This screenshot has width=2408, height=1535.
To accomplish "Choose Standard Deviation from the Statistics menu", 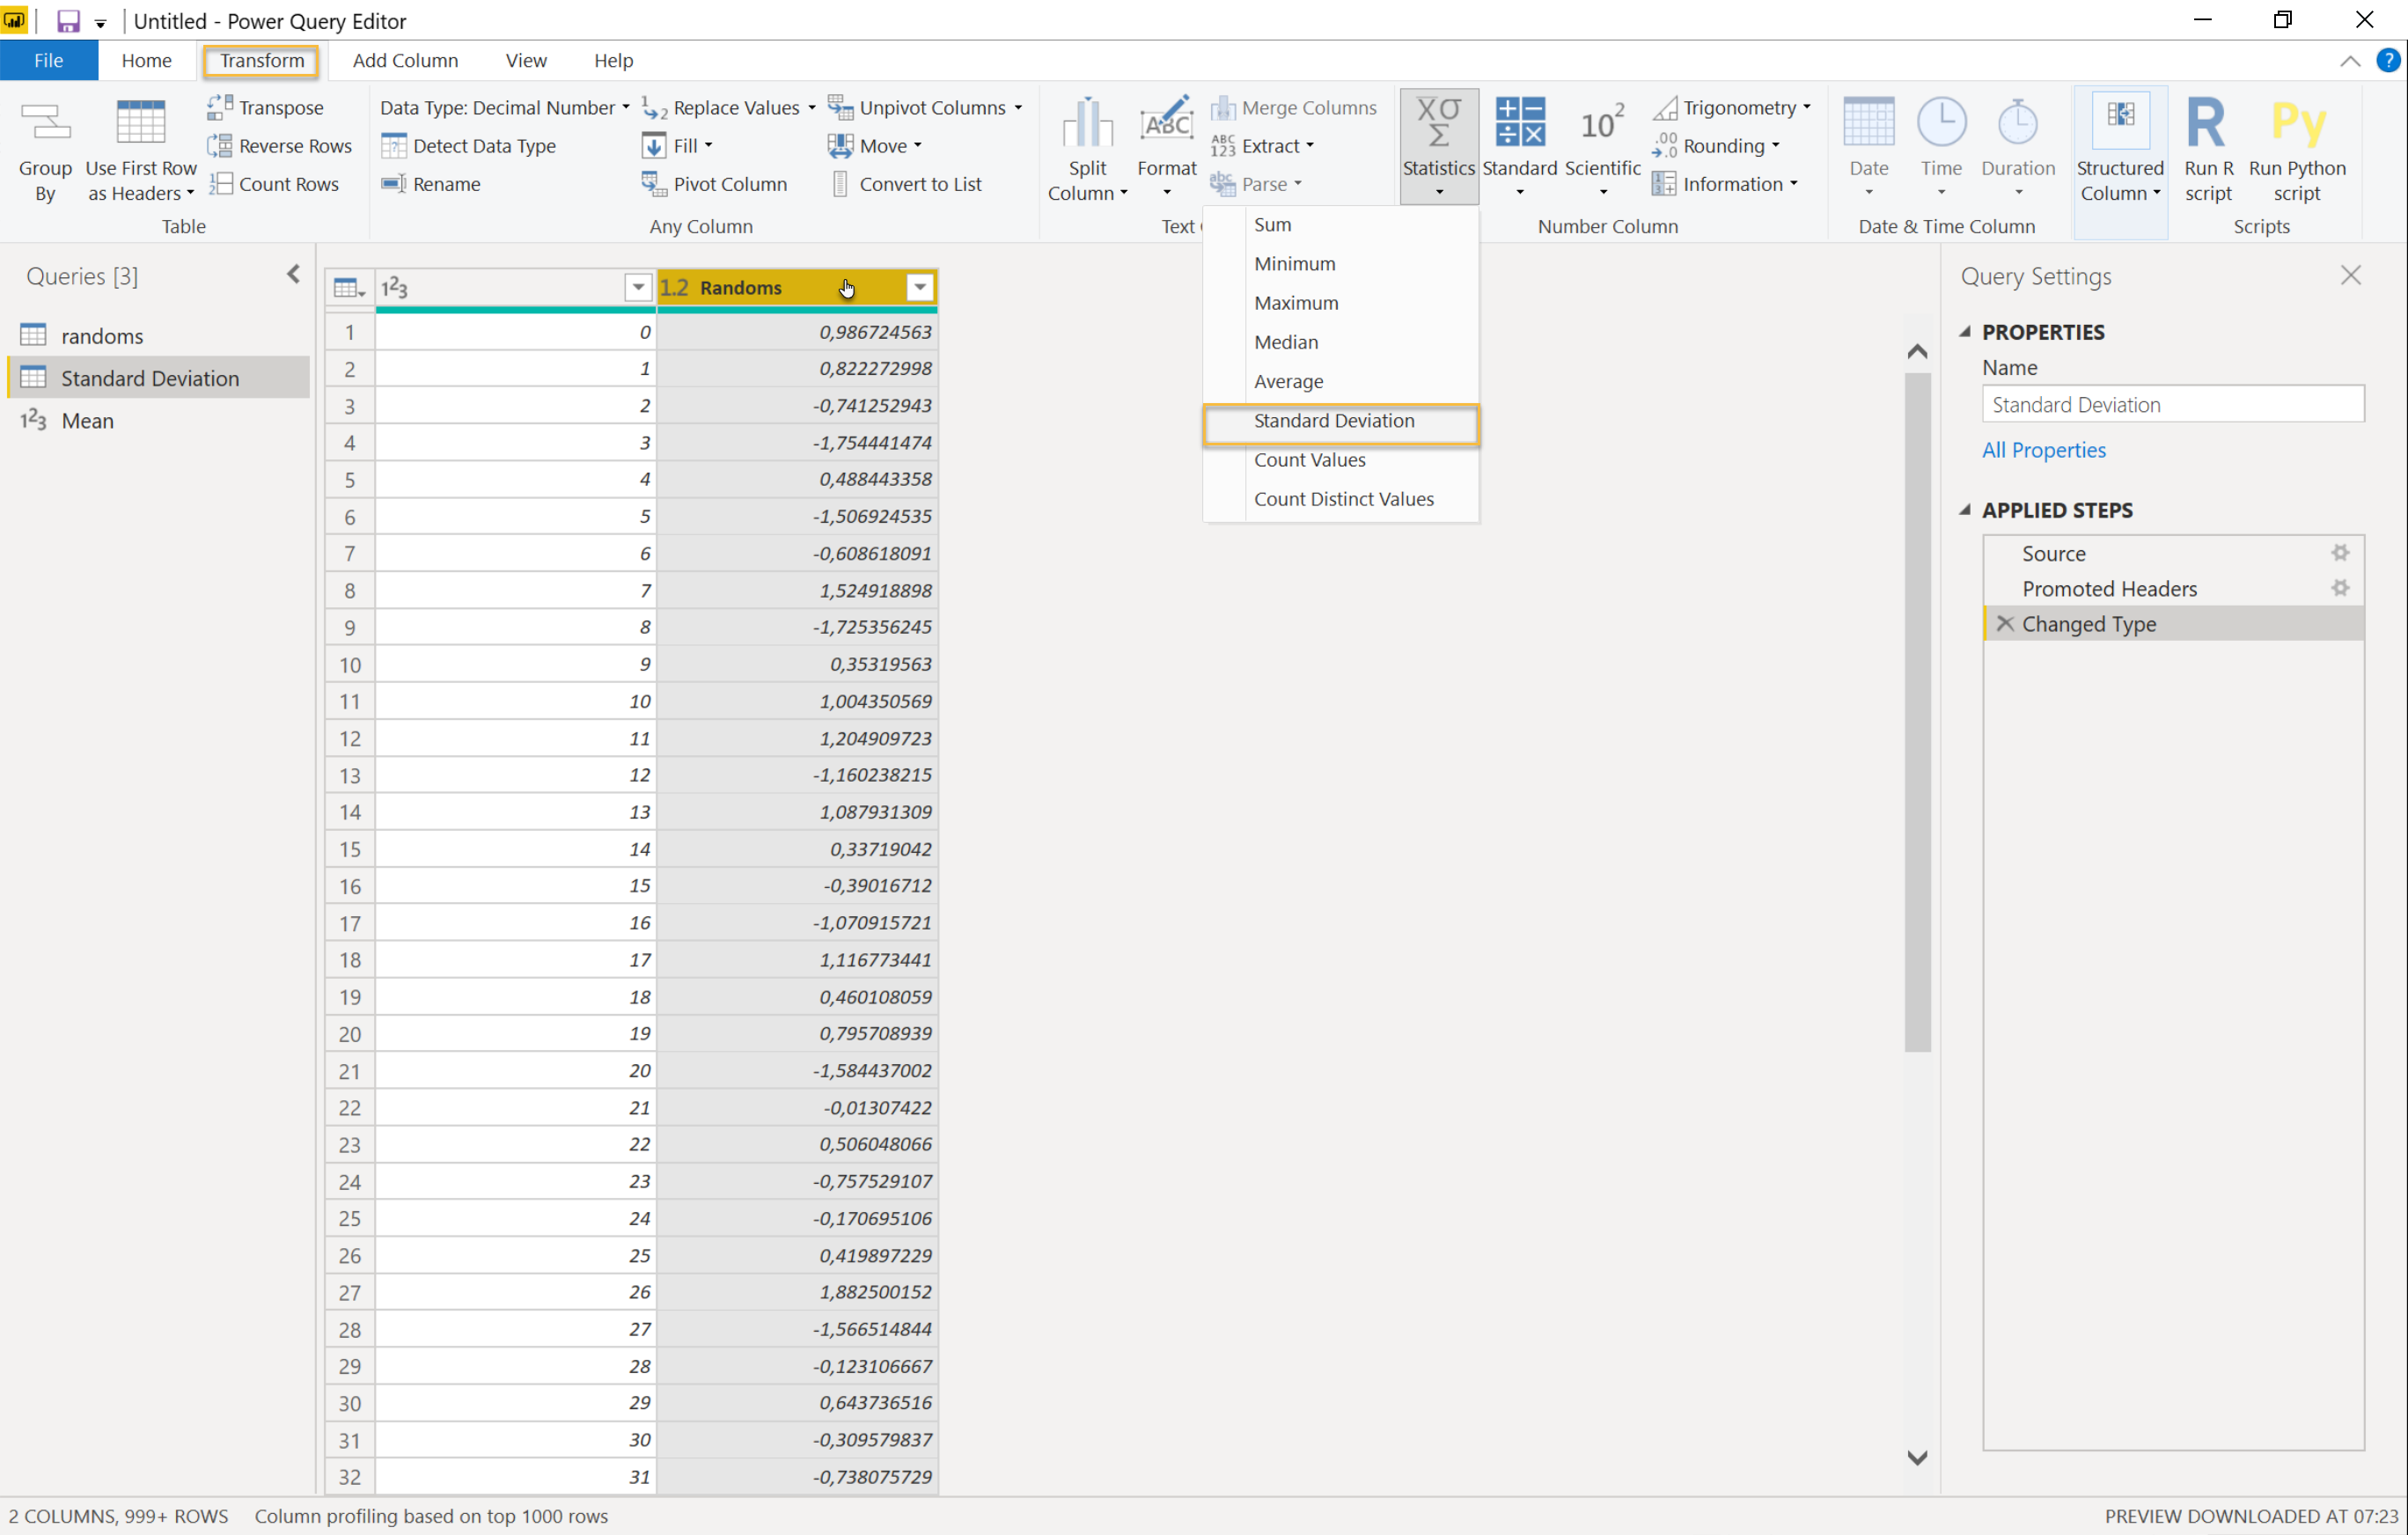I will [1341, 421].
